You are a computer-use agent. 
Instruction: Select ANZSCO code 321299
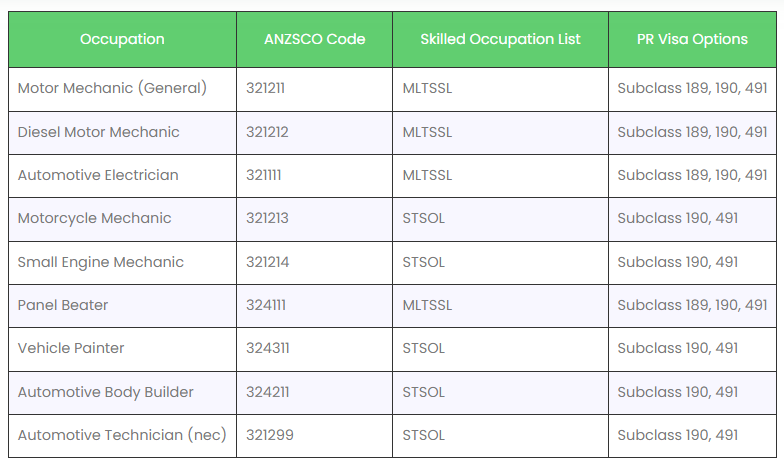(270, 435)
